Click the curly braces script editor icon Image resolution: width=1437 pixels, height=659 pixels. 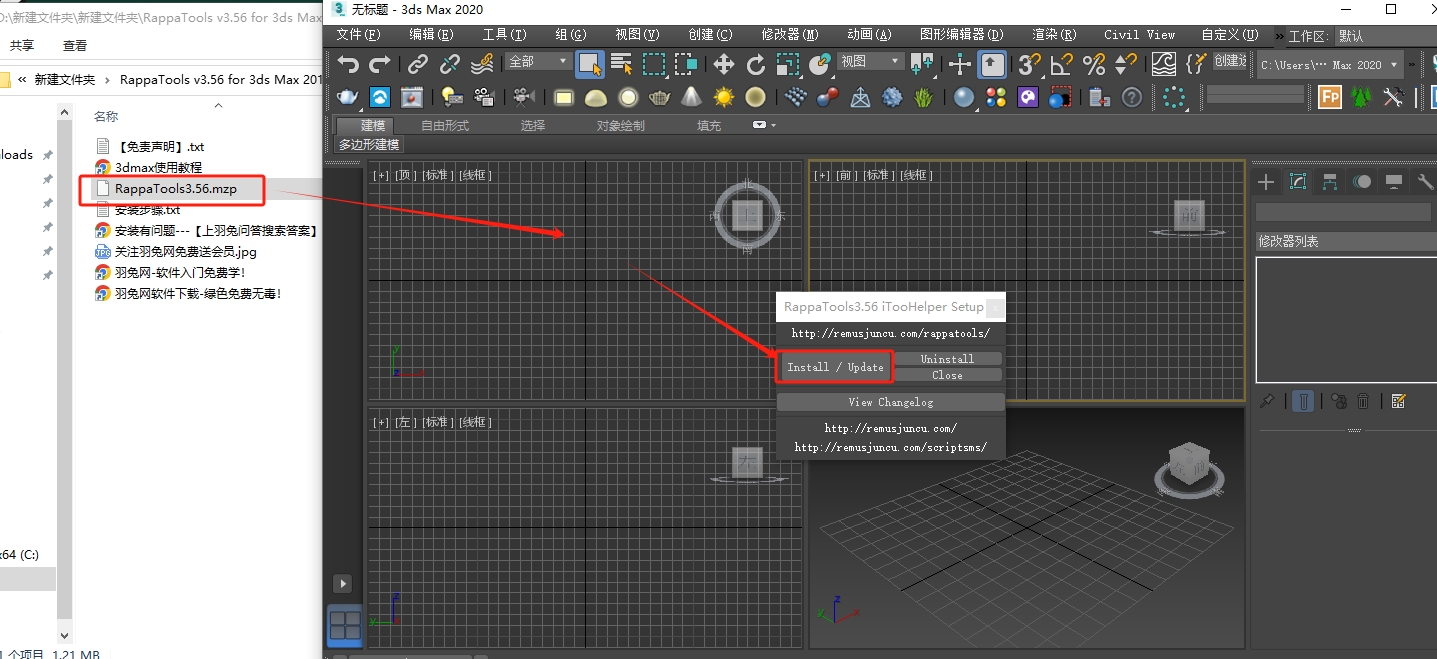pos(1195,65)
